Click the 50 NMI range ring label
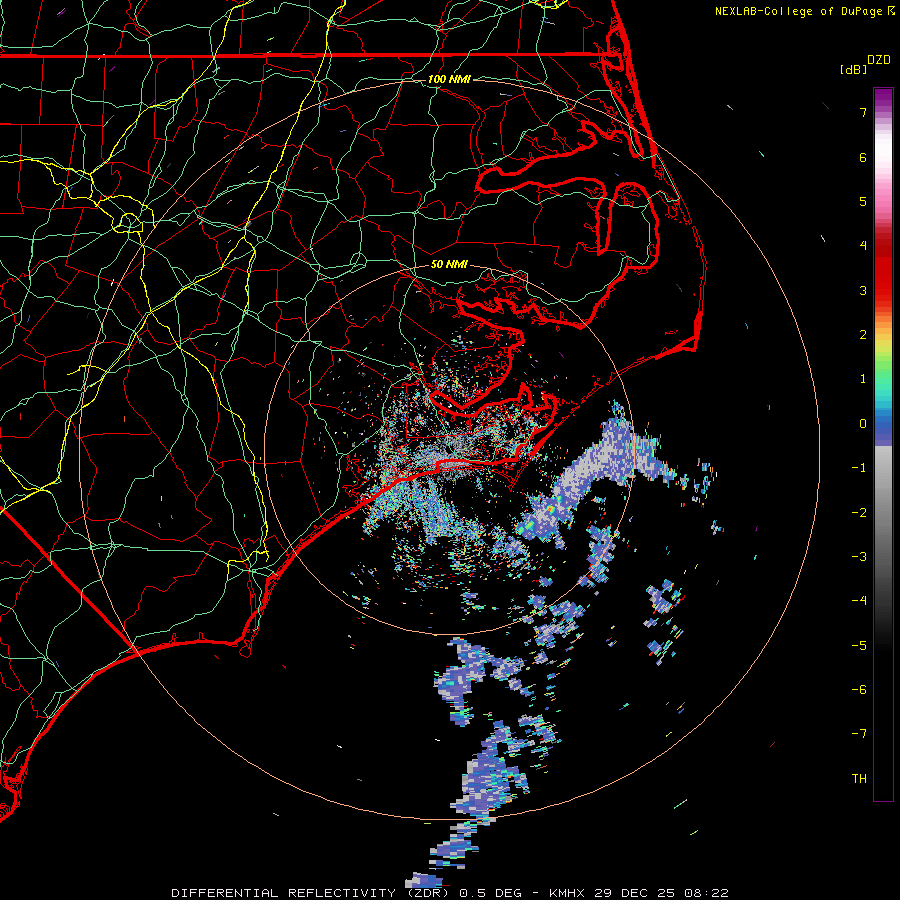The width and height of the screenshot is (900, 900). pos(449,264)
